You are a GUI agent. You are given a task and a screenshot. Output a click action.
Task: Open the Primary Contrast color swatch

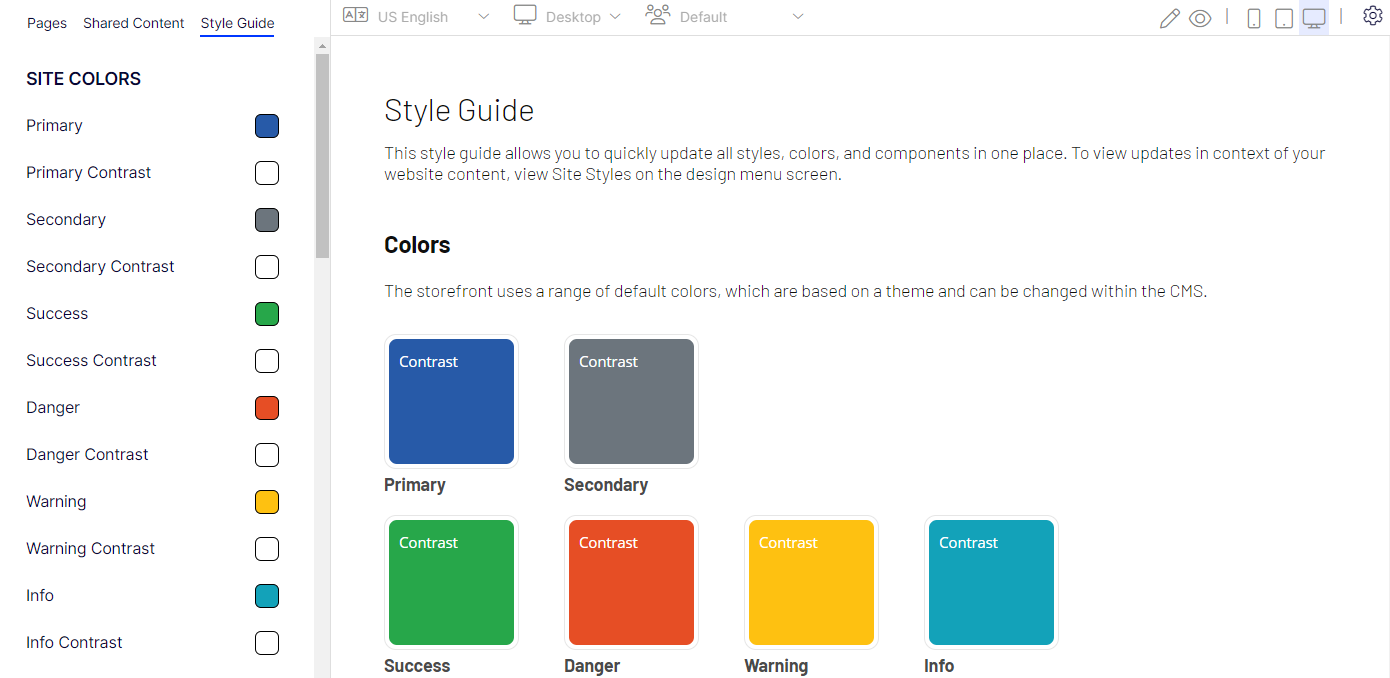(267, 173)
